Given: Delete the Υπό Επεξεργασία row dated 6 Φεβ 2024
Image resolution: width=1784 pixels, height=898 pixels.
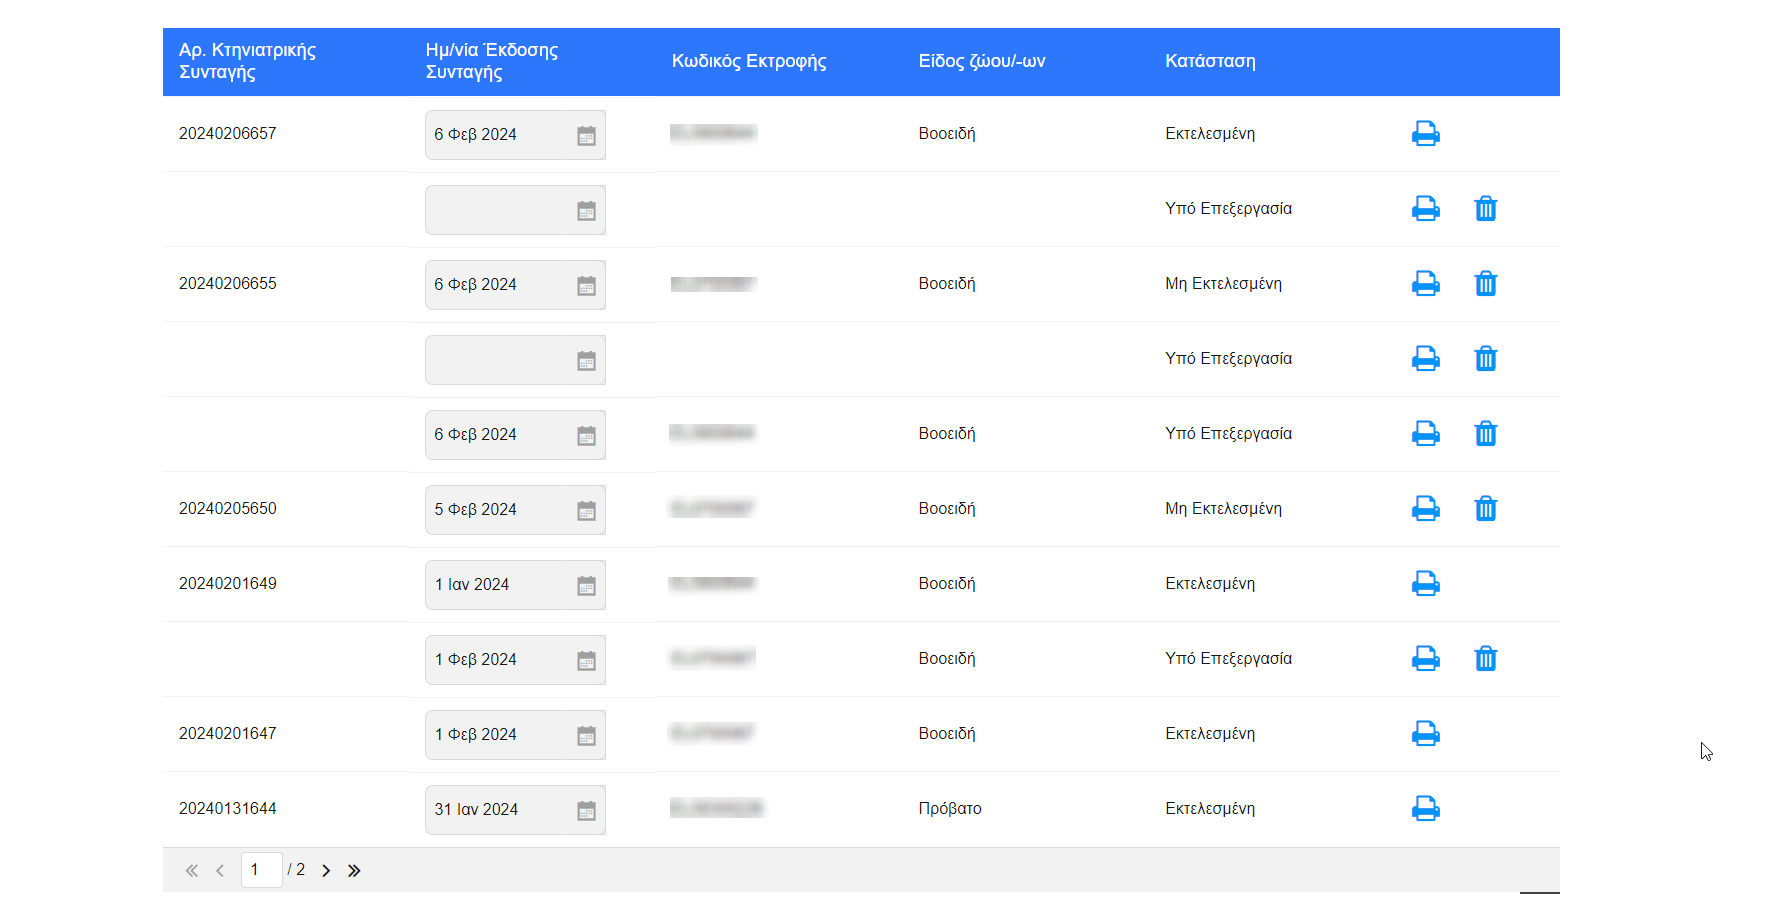Looking at the screenshot, I should [1486, 433].
